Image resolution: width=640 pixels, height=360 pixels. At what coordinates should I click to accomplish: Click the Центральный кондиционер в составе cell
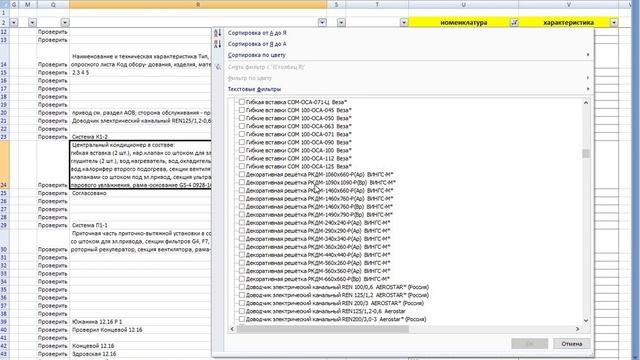click(141, 165)
